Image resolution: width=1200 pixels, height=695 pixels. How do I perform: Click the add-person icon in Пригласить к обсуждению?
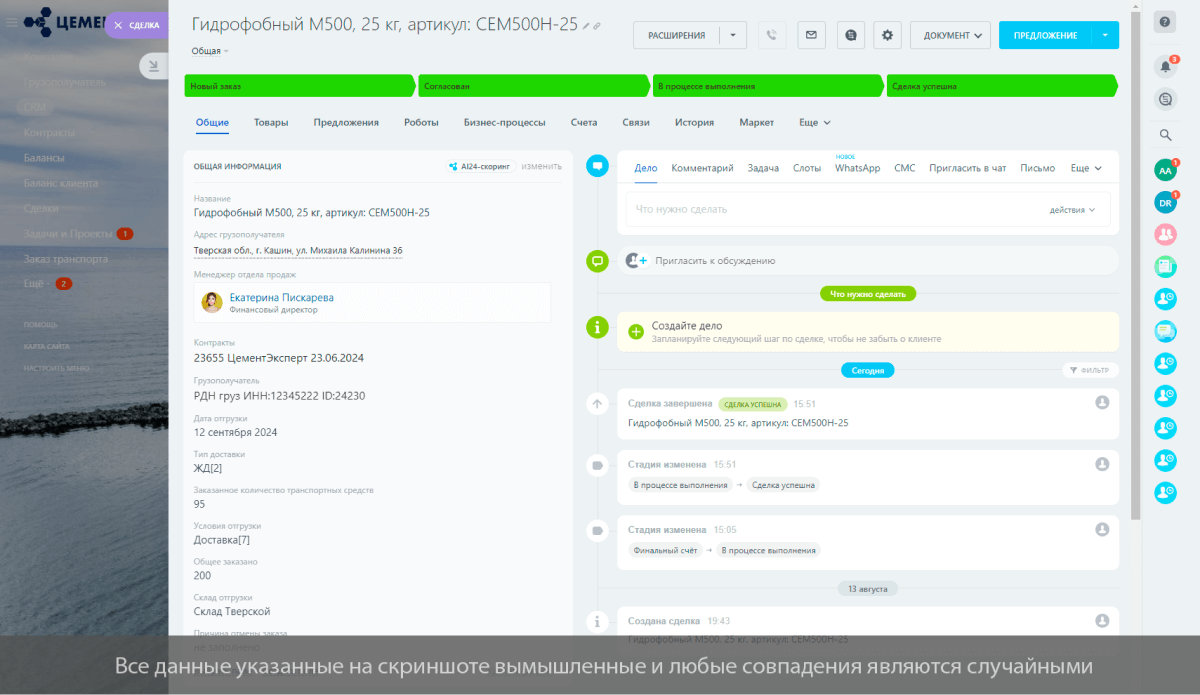point(636,261)
